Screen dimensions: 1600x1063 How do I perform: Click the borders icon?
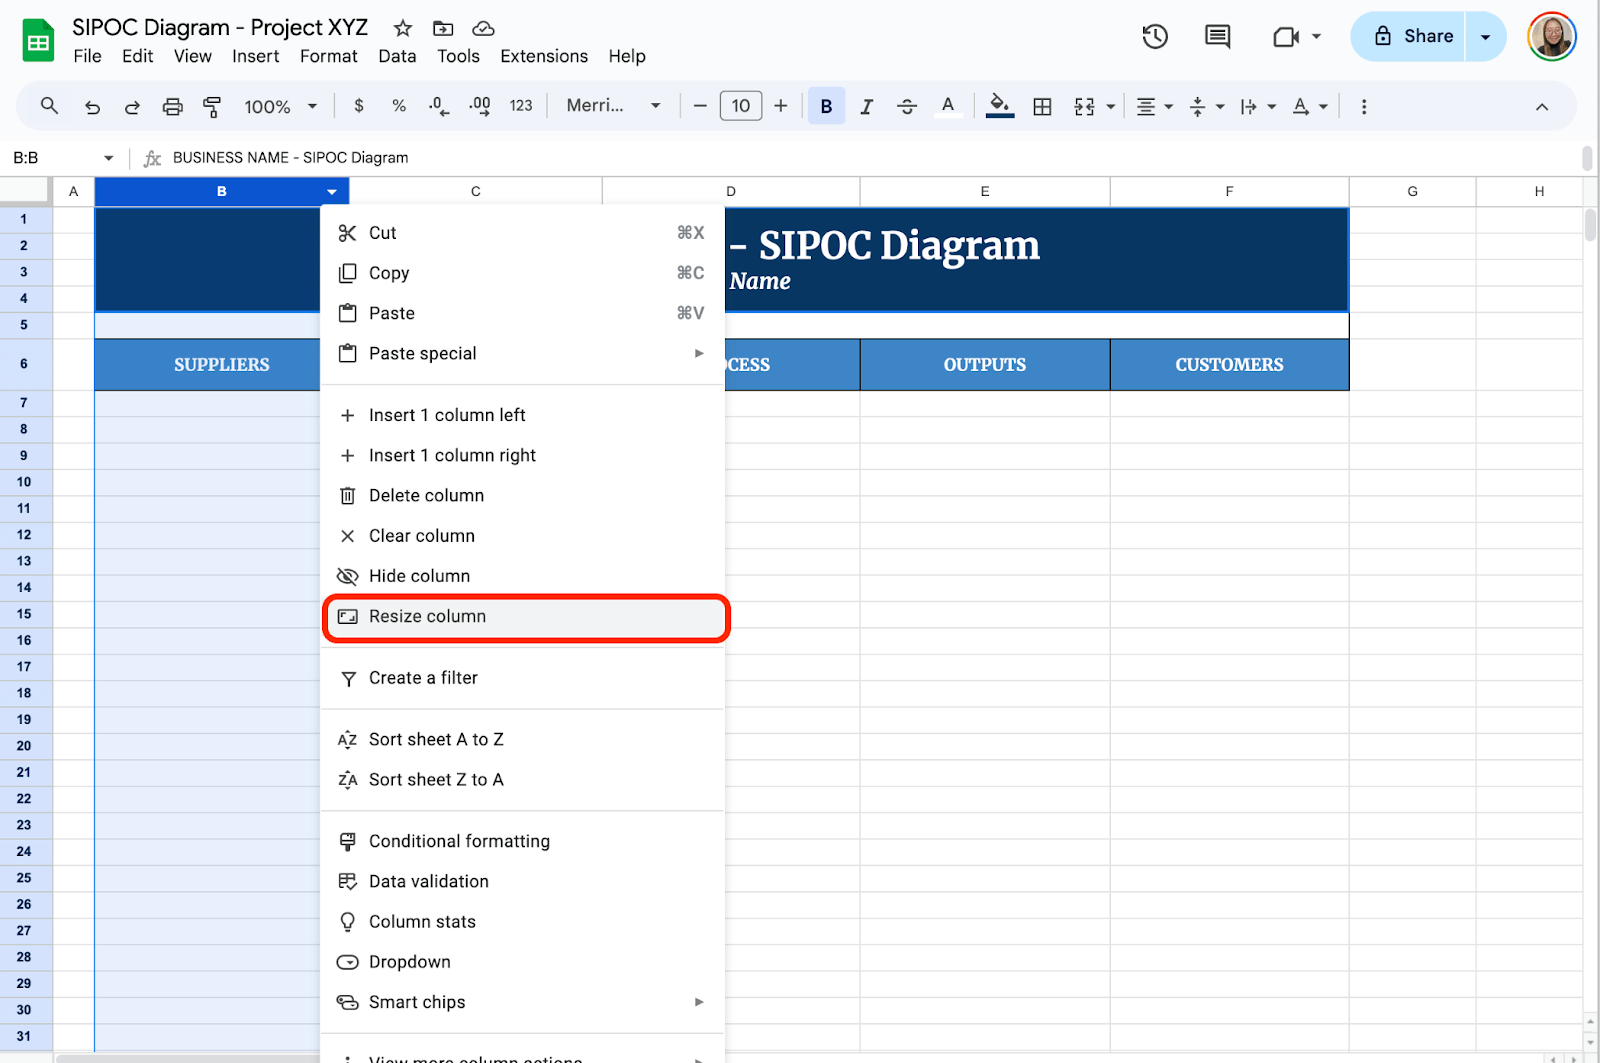coord(1042,106)
